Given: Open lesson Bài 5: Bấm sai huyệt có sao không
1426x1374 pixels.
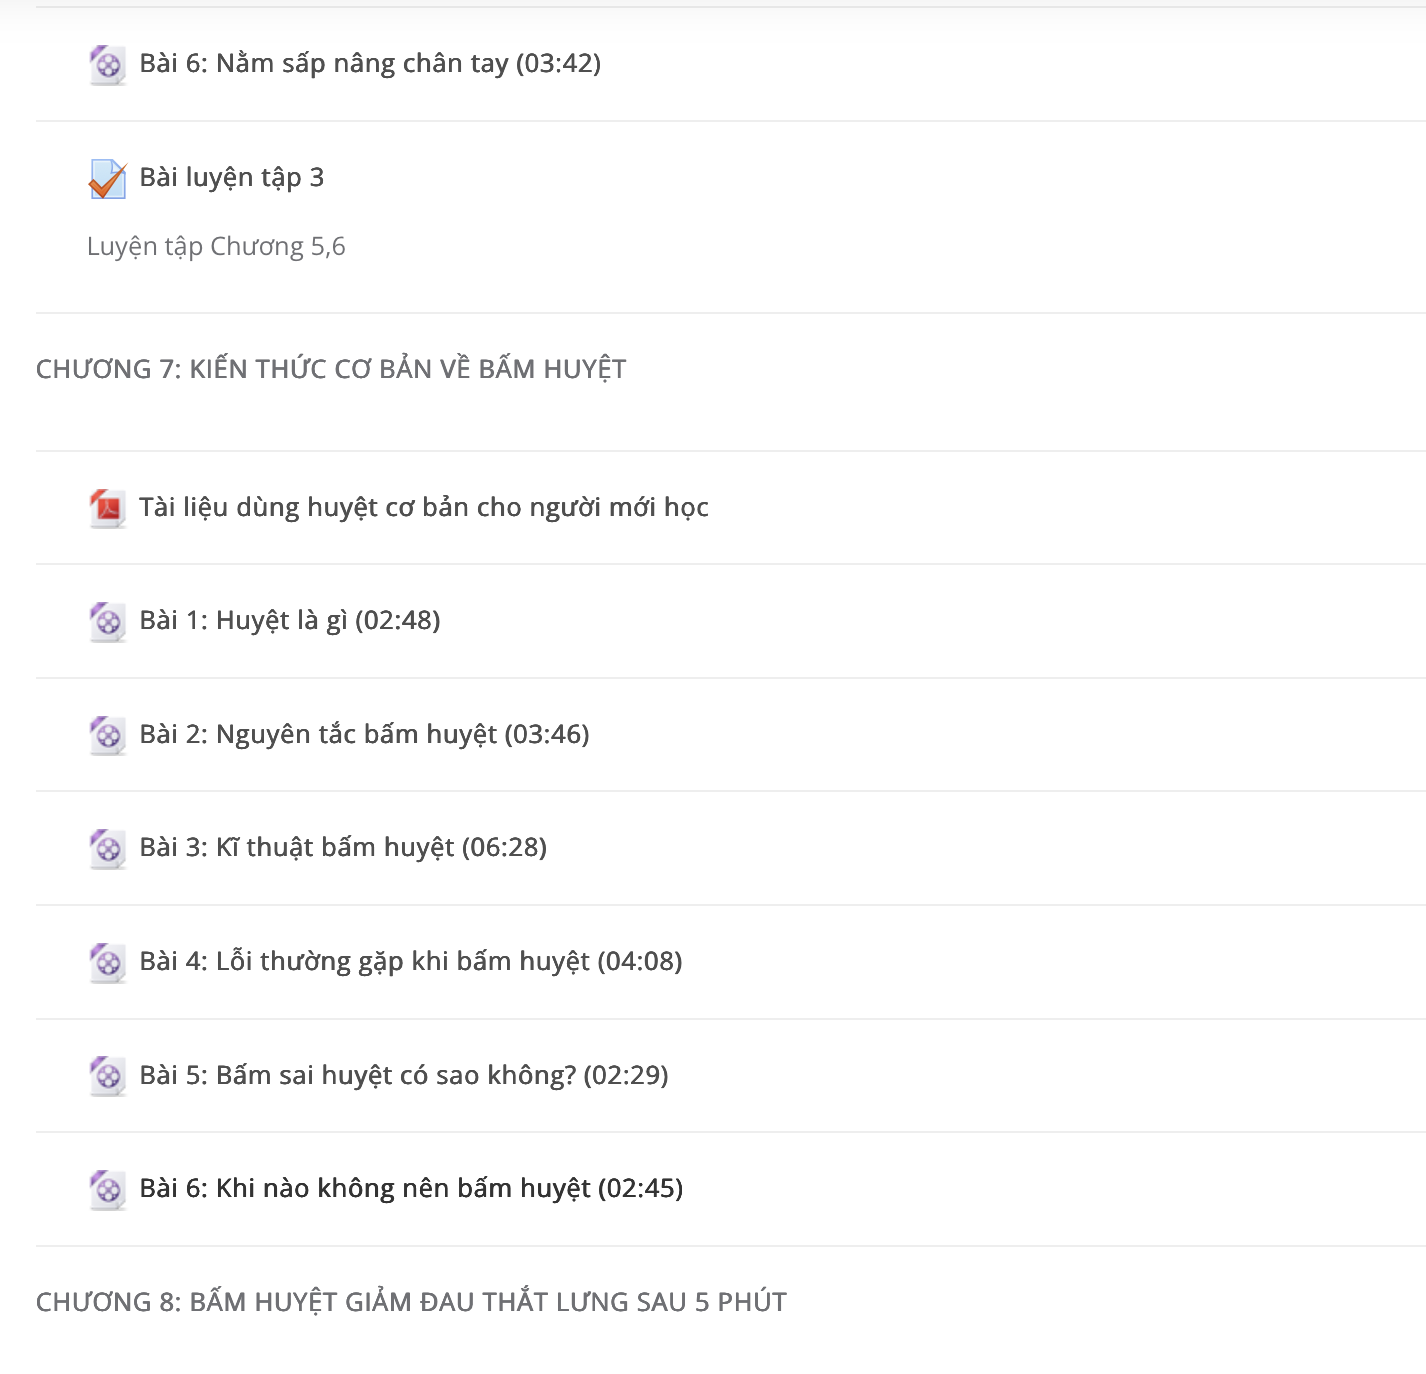Looking at the screenshot, I should (x=404, y=1075).
